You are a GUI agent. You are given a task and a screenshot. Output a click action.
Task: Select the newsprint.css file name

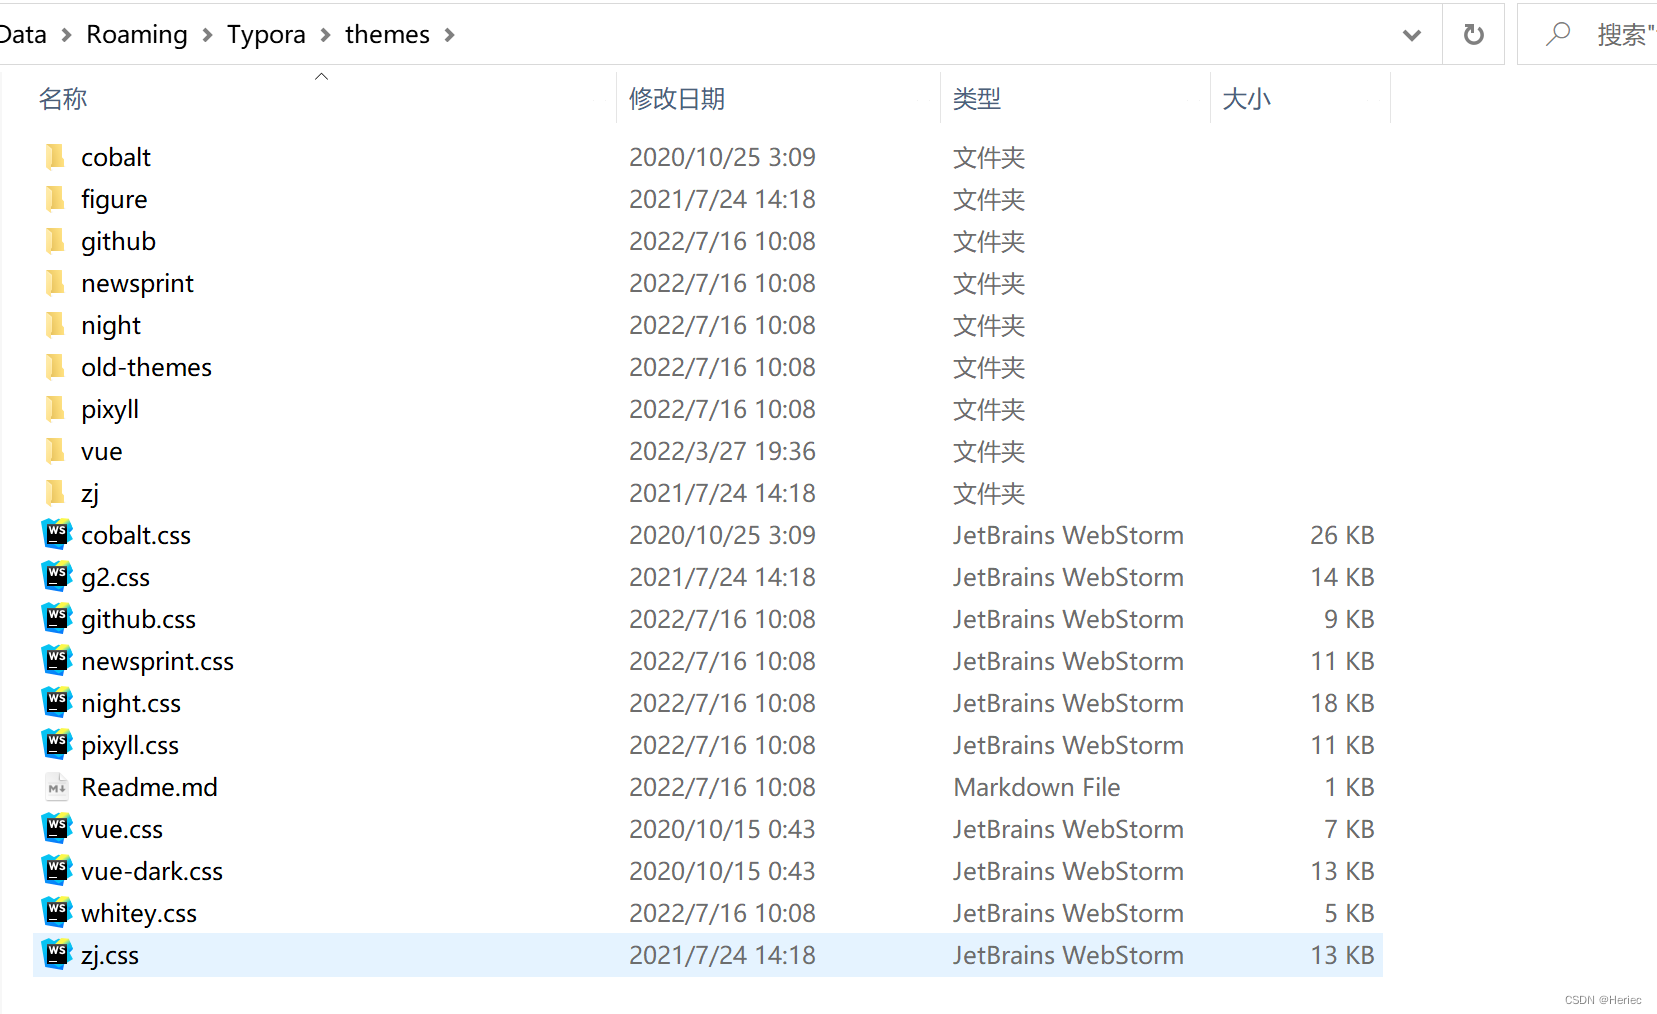coord(157,661)
